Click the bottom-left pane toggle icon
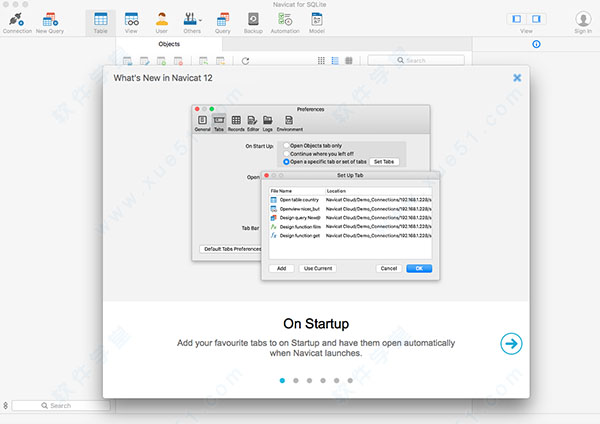The height and width of the screenshot is (424, 600). pyautogui.click(x=5, y=405)
